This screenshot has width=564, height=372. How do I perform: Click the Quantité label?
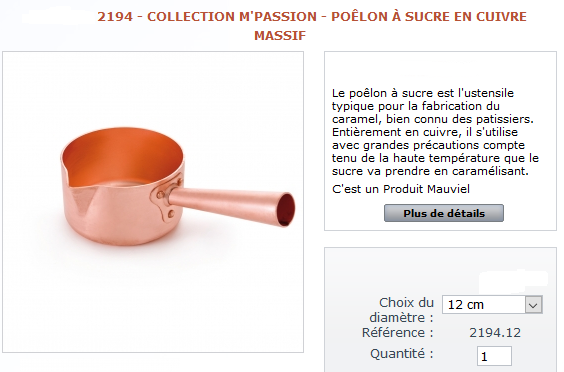[x=402, y=354]
